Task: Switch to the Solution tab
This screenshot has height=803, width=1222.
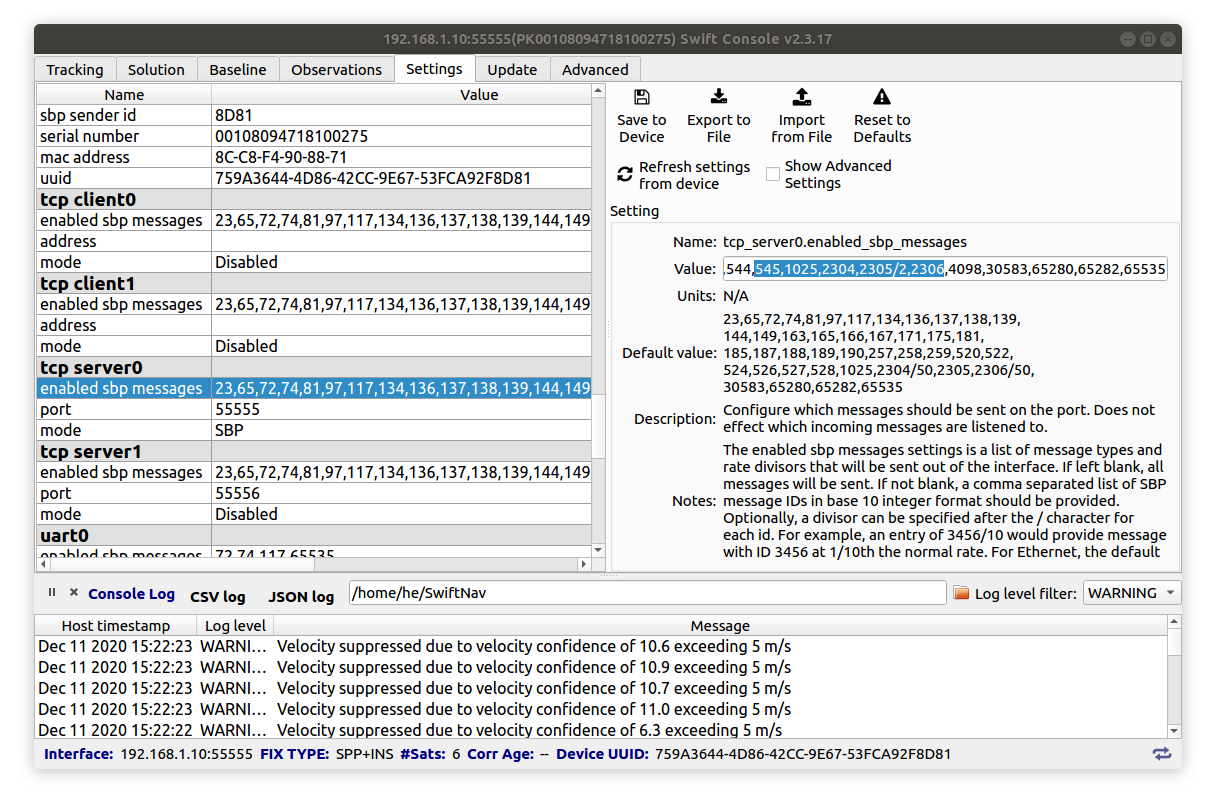Action: tap(156, 69)
